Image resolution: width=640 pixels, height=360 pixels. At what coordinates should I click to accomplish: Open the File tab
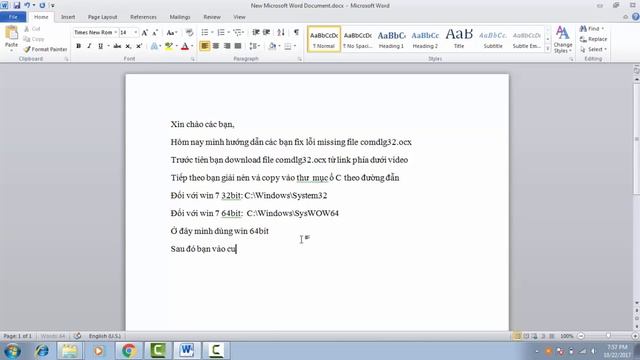click(13, 17)
